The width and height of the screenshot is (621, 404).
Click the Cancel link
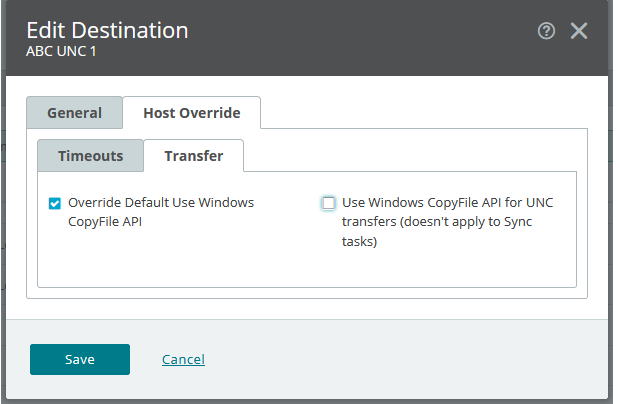[183, 359]
